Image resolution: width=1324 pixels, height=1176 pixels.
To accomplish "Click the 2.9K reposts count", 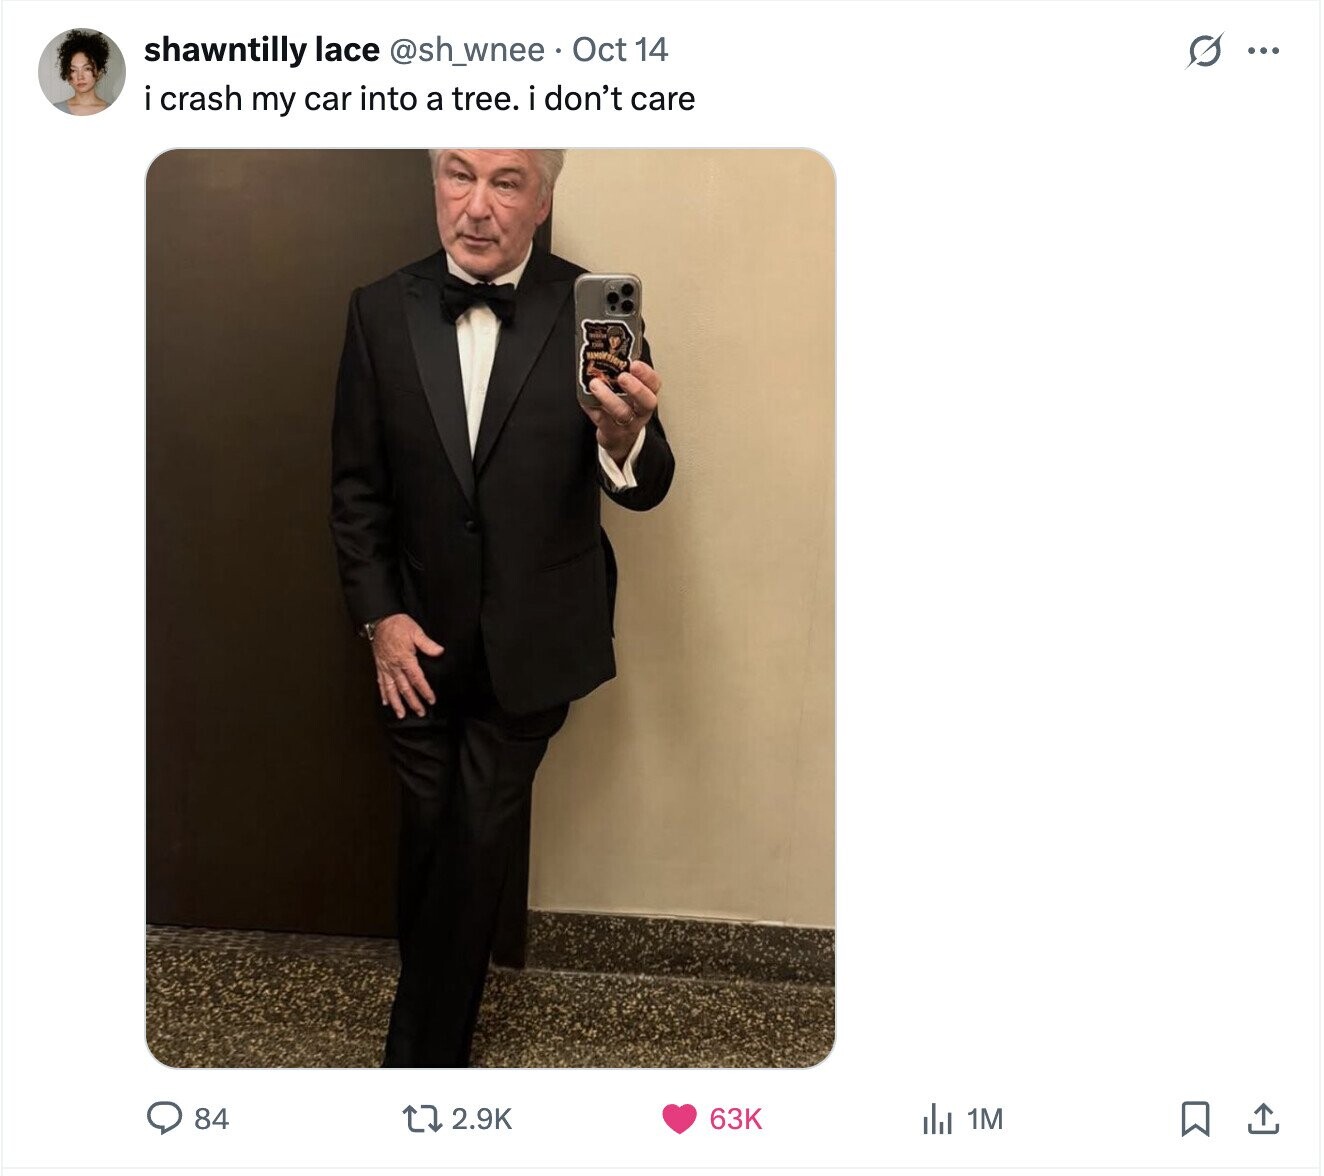I will [482, 1119].
